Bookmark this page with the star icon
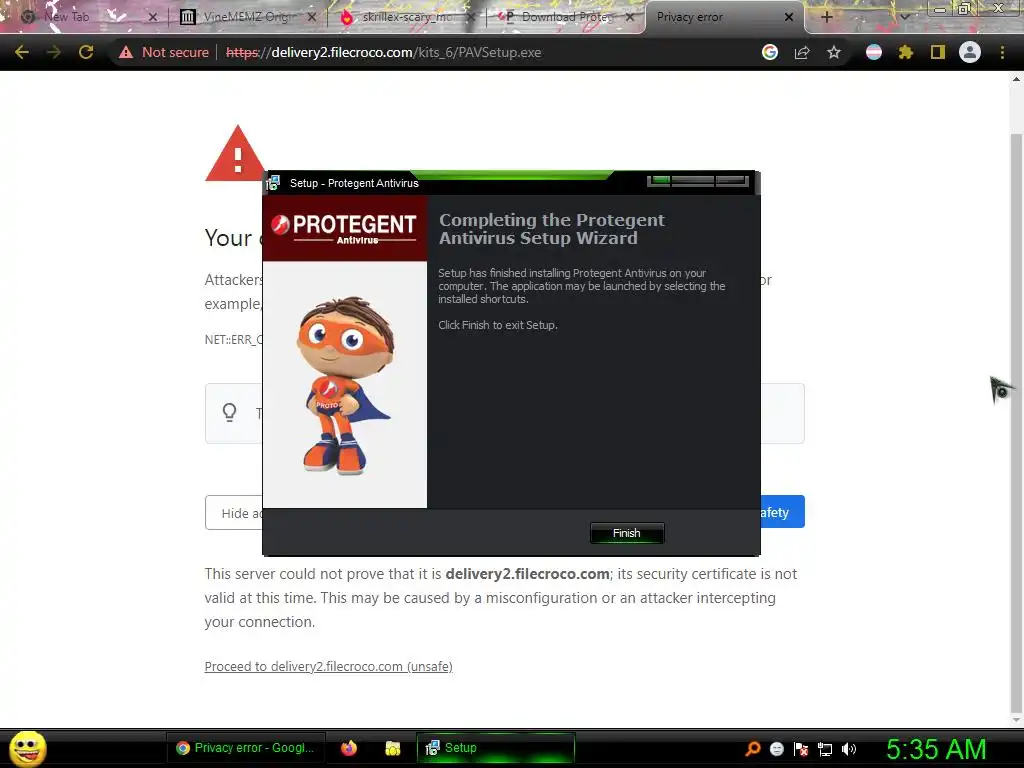This screenshot has height=768, width=1024. [x=833, y=52]
